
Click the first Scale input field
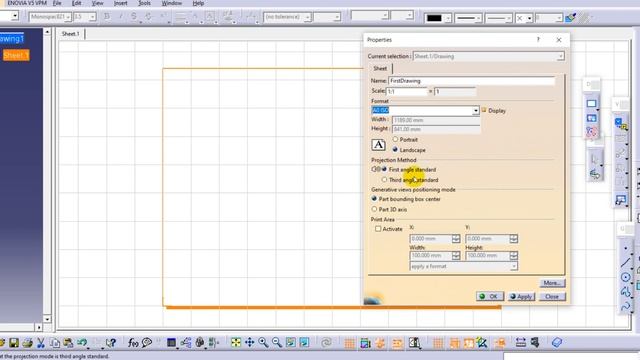point(407,91)
